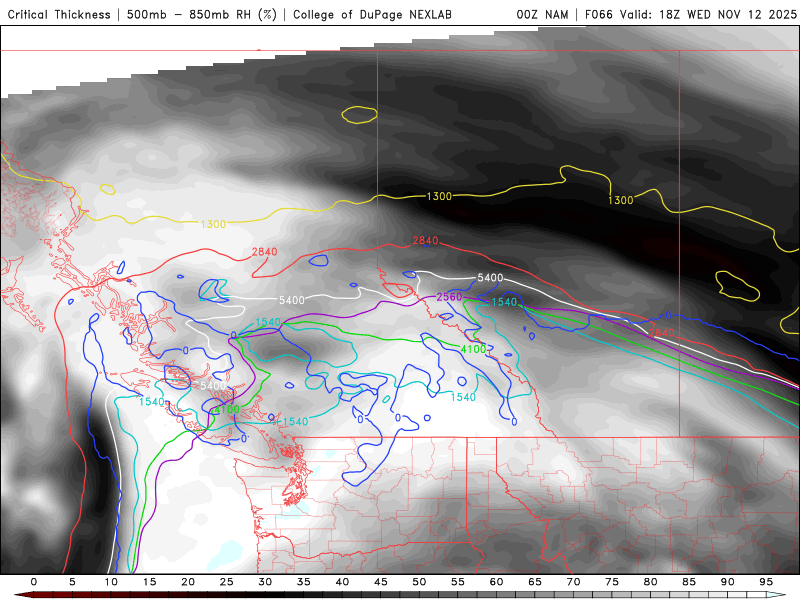Viewport: 800px width, 600px height.
Task: Click the colorbar tick label "90"
Action: point(728,582)
